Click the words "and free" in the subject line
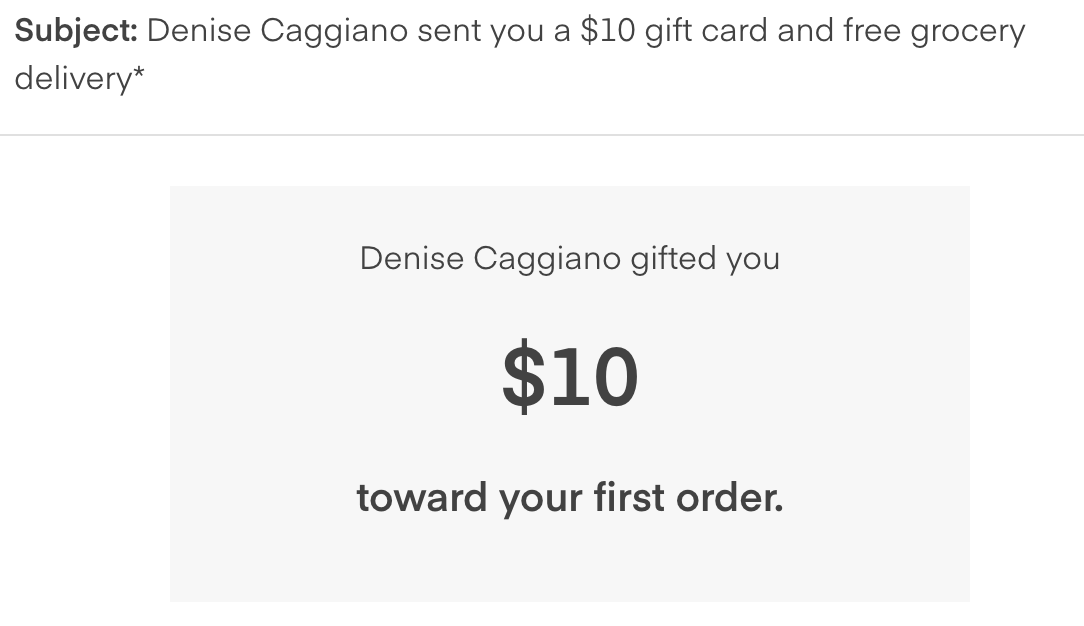This screenshot has height=626, width=1084. 839,31
